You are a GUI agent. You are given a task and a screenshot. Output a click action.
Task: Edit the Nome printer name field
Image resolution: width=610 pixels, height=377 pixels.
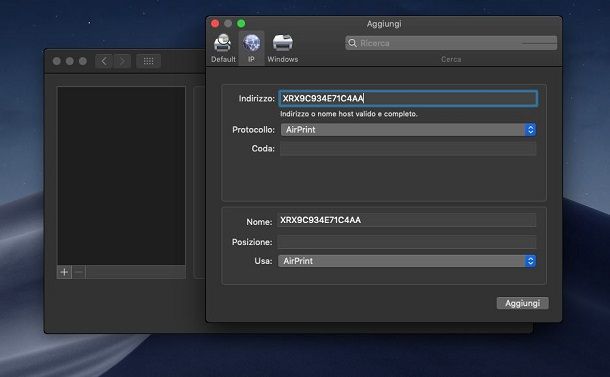point(407,220)
